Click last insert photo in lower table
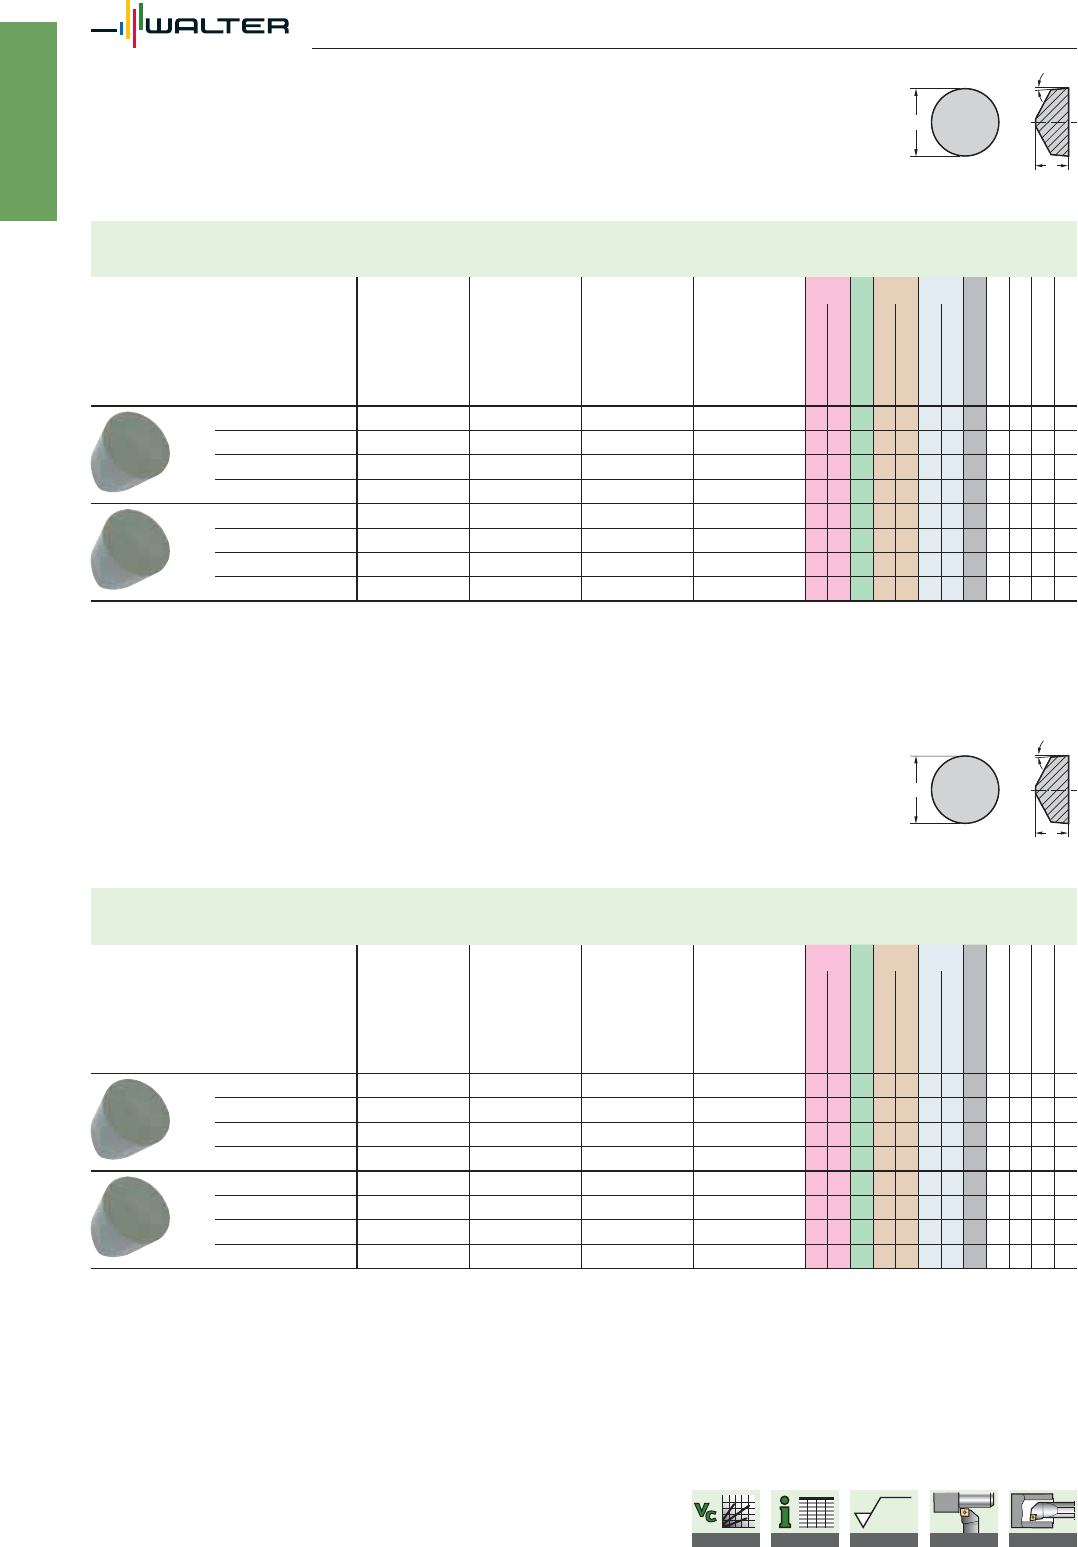The image size is (1078, 1547). [130, 1216]
